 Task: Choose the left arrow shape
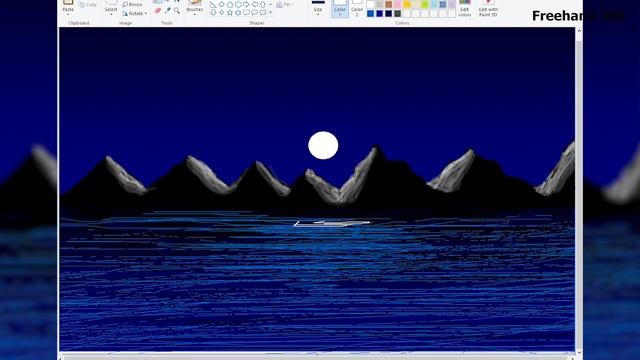click(x=255, y=4)
